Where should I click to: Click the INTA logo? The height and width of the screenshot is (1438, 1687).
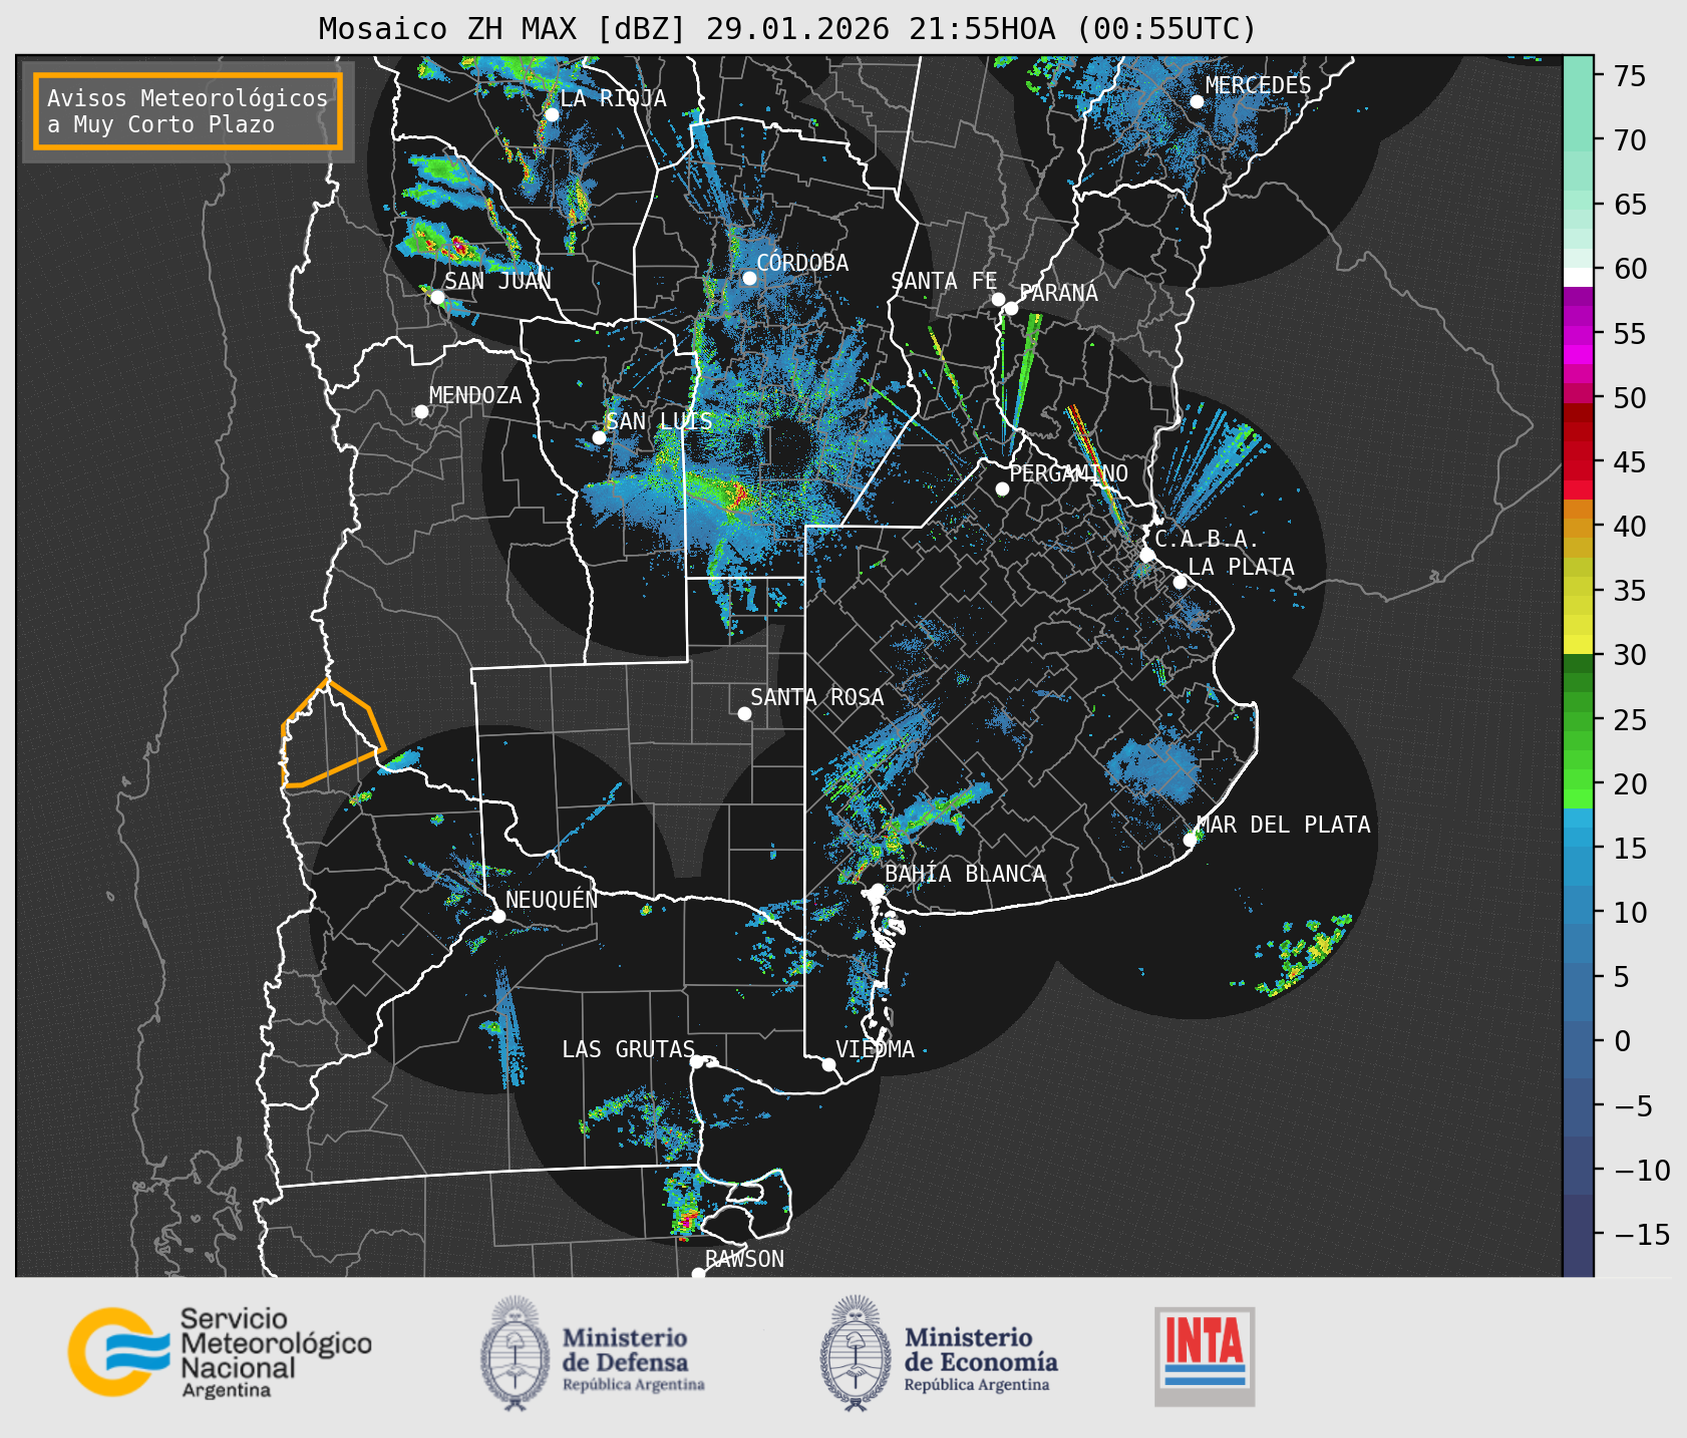point(1204,1356)
